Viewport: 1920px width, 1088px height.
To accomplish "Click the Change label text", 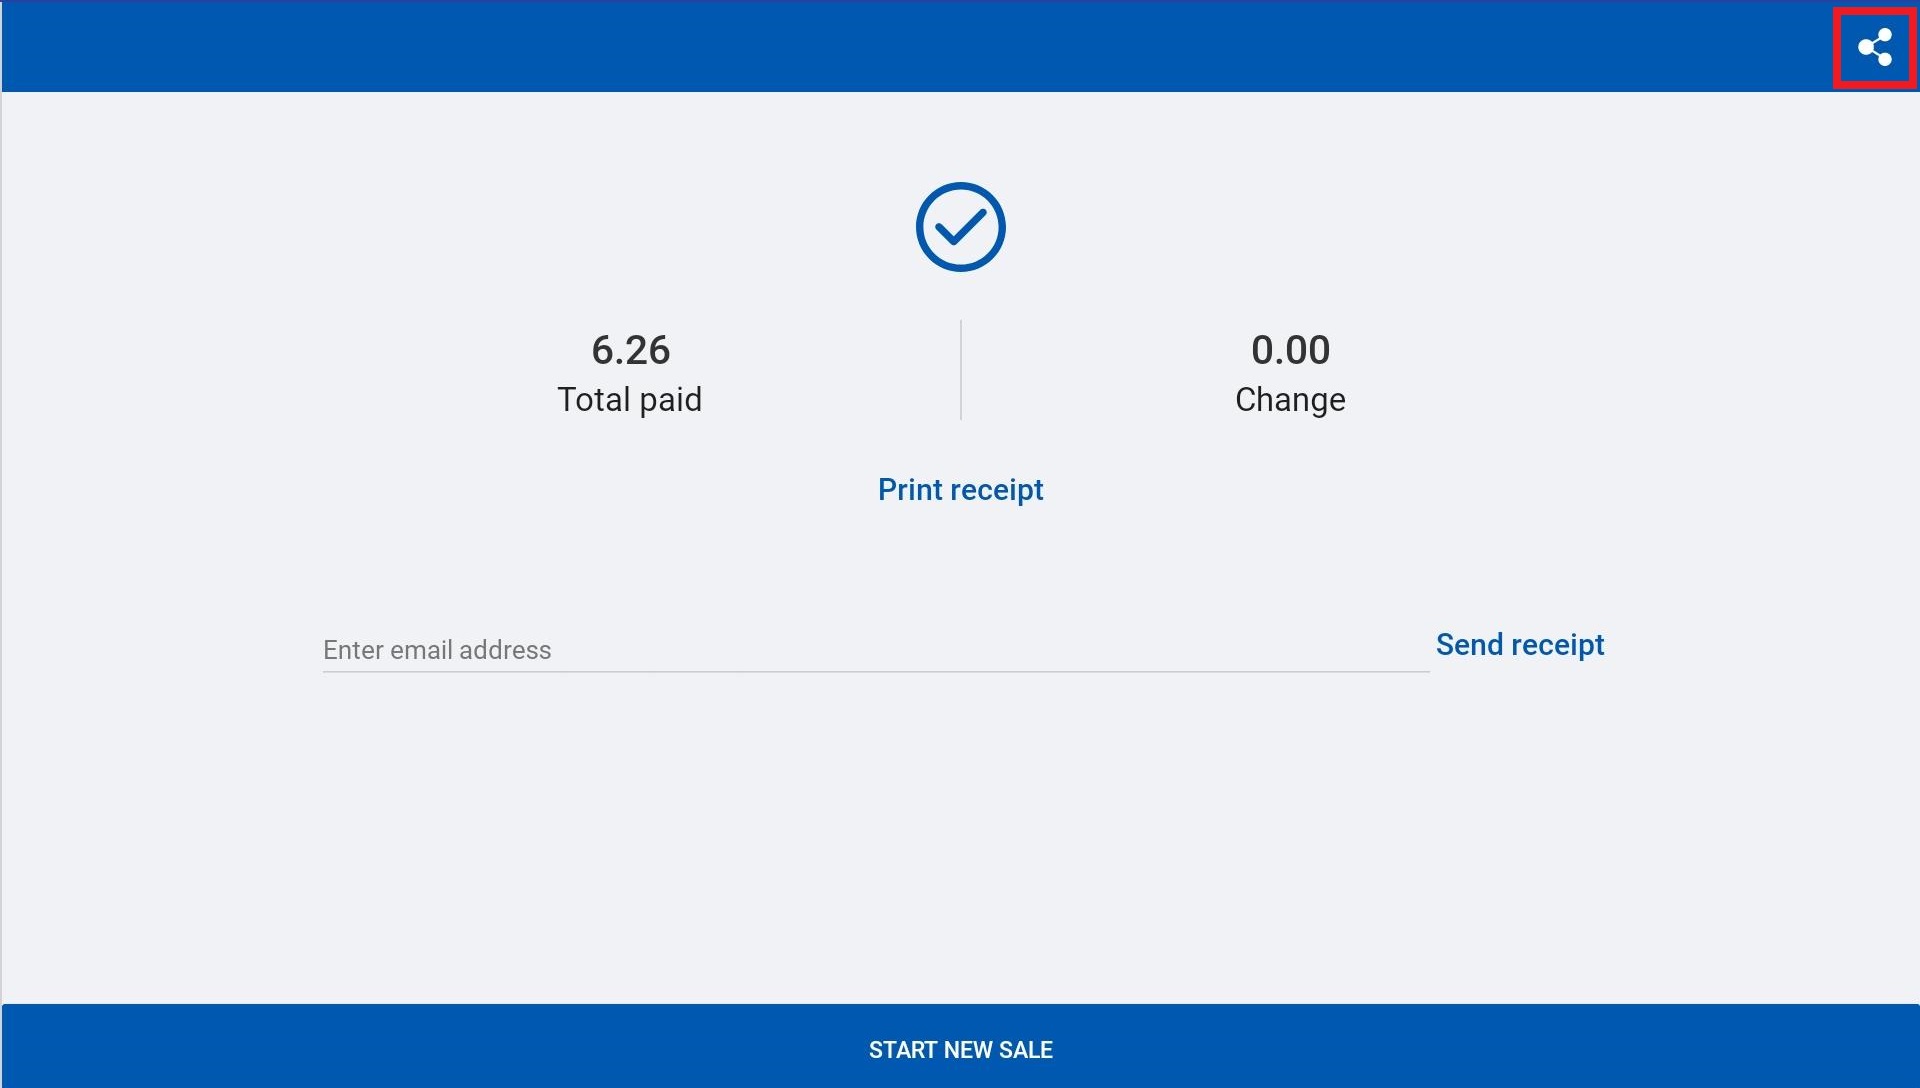I will 1290,399.
